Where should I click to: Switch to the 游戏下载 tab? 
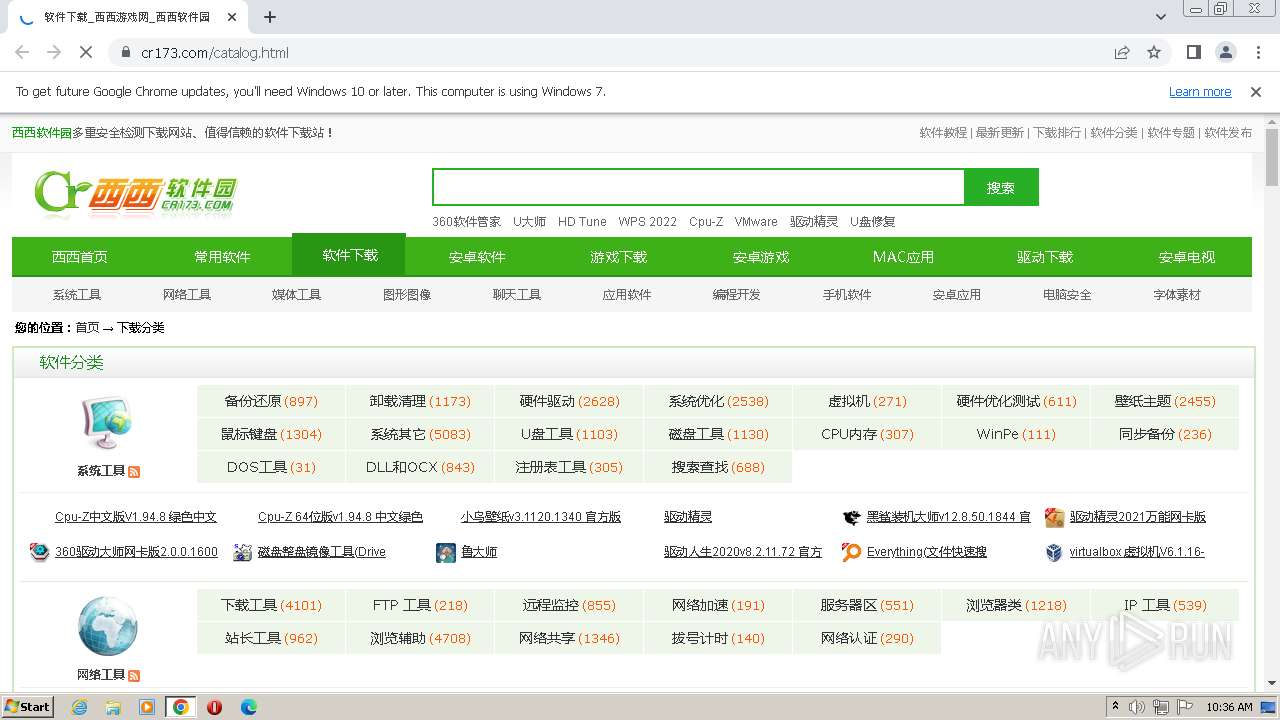(x=619, y=257)
